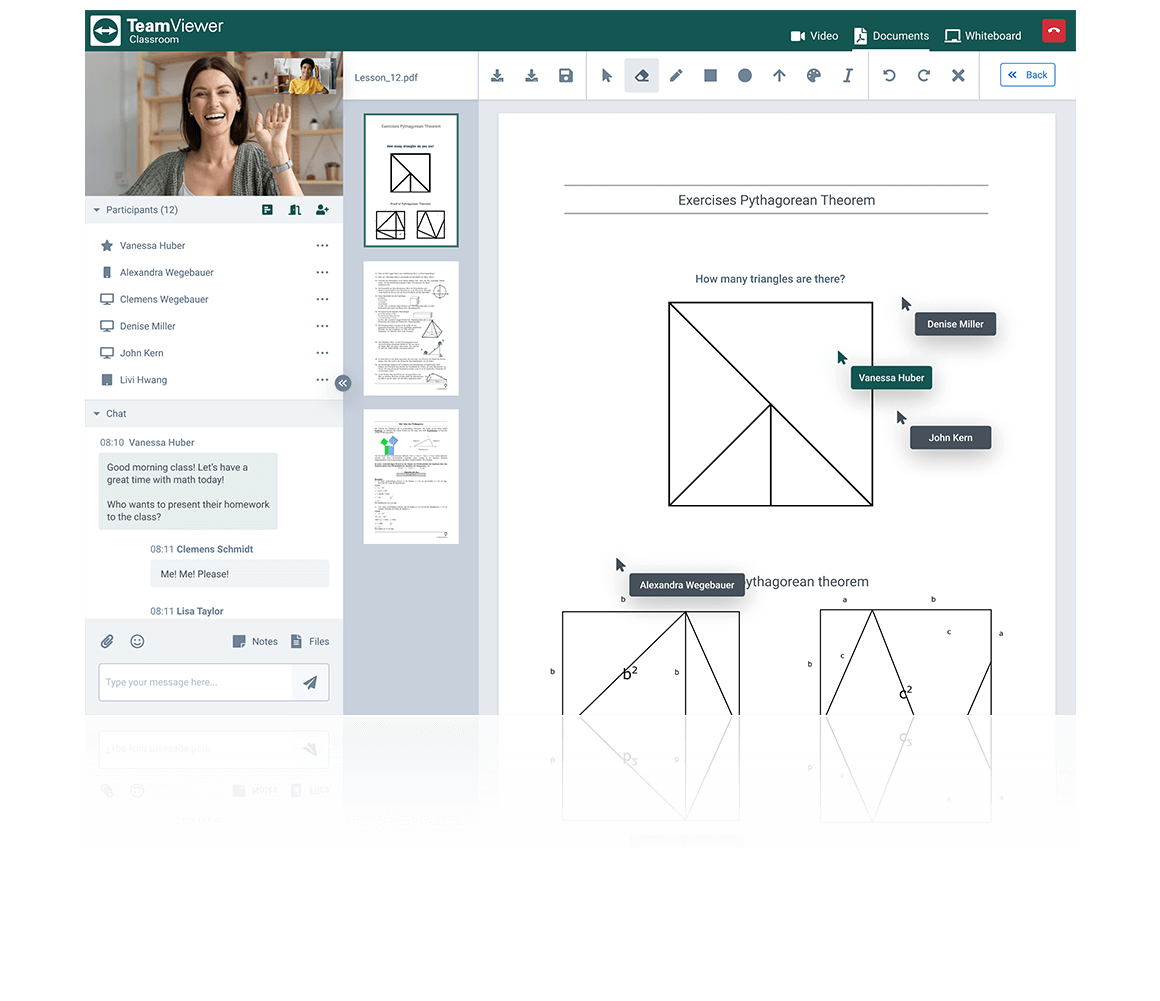Select the arrow drawing tool
Image resolution: width=1160 pixels, height=1001 pixels.
(x=779, y=76)
